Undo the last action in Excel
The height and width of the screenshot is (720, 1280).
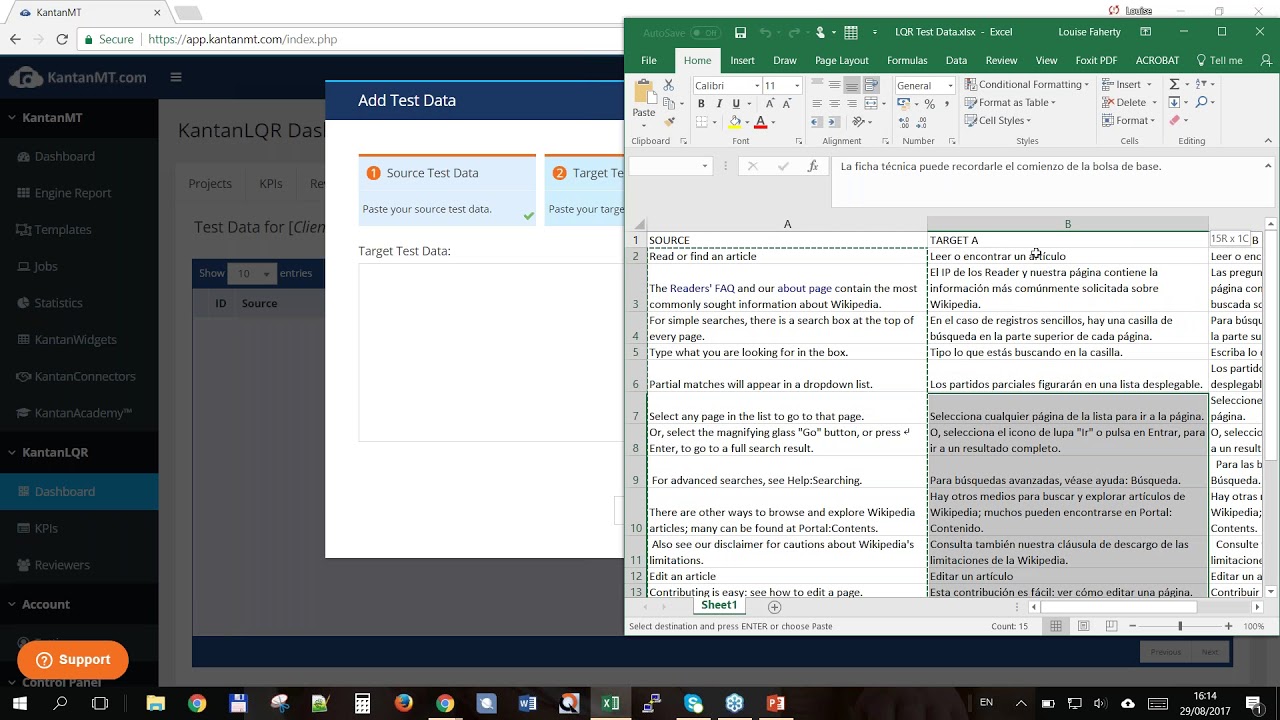(x=765, y=33)
